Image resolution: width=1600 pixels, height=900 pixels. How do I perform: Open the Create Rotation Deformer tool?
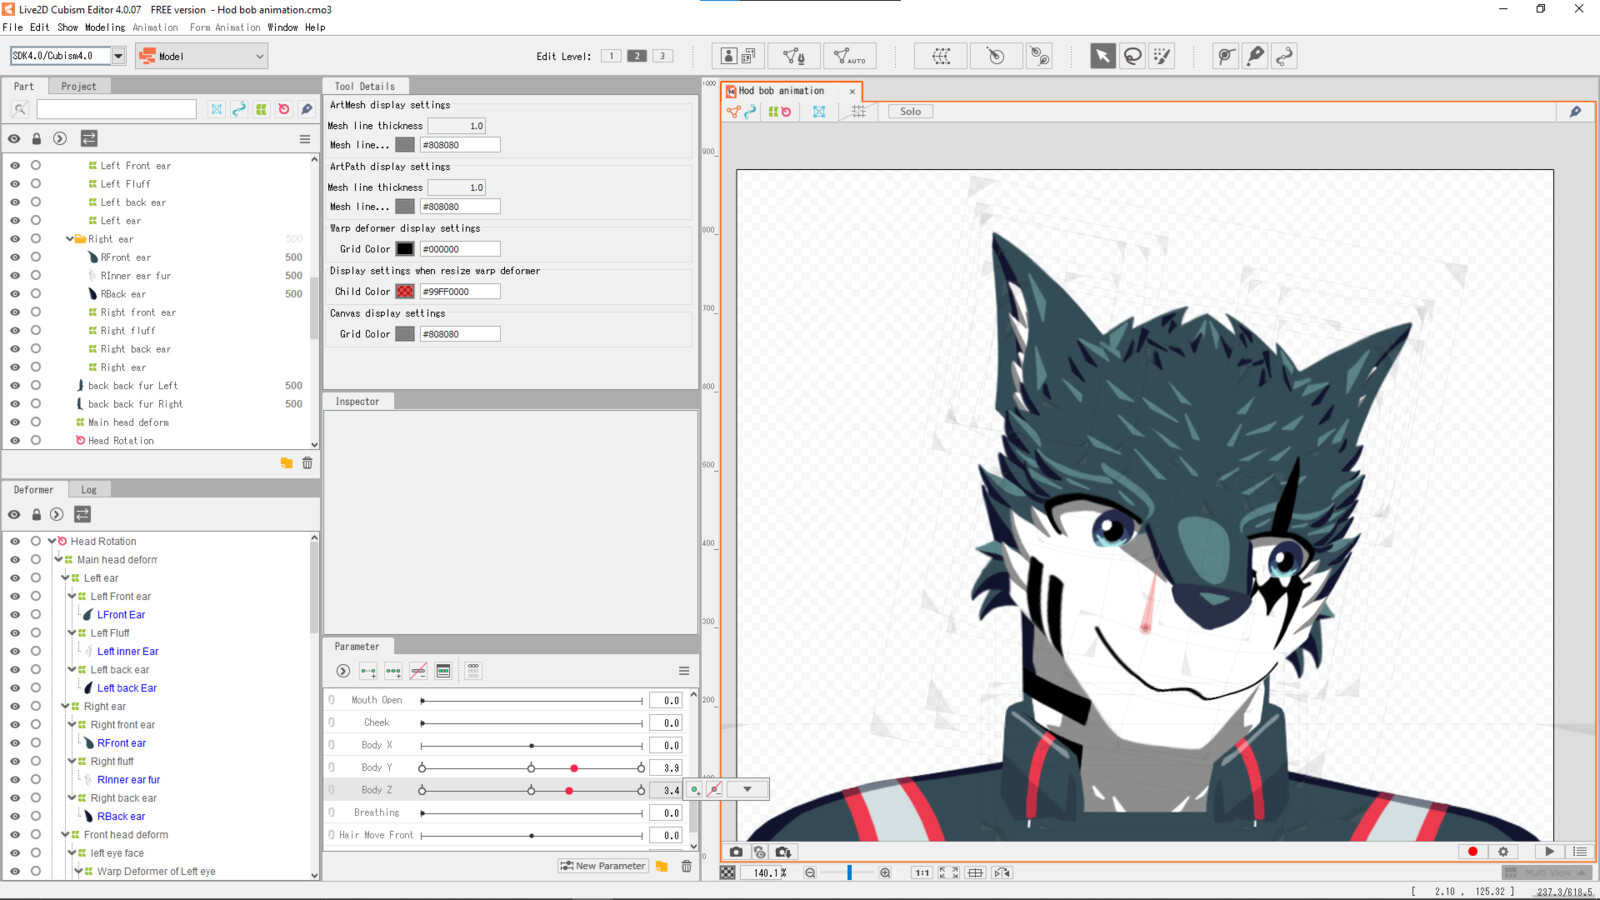(x=995, y=56)
